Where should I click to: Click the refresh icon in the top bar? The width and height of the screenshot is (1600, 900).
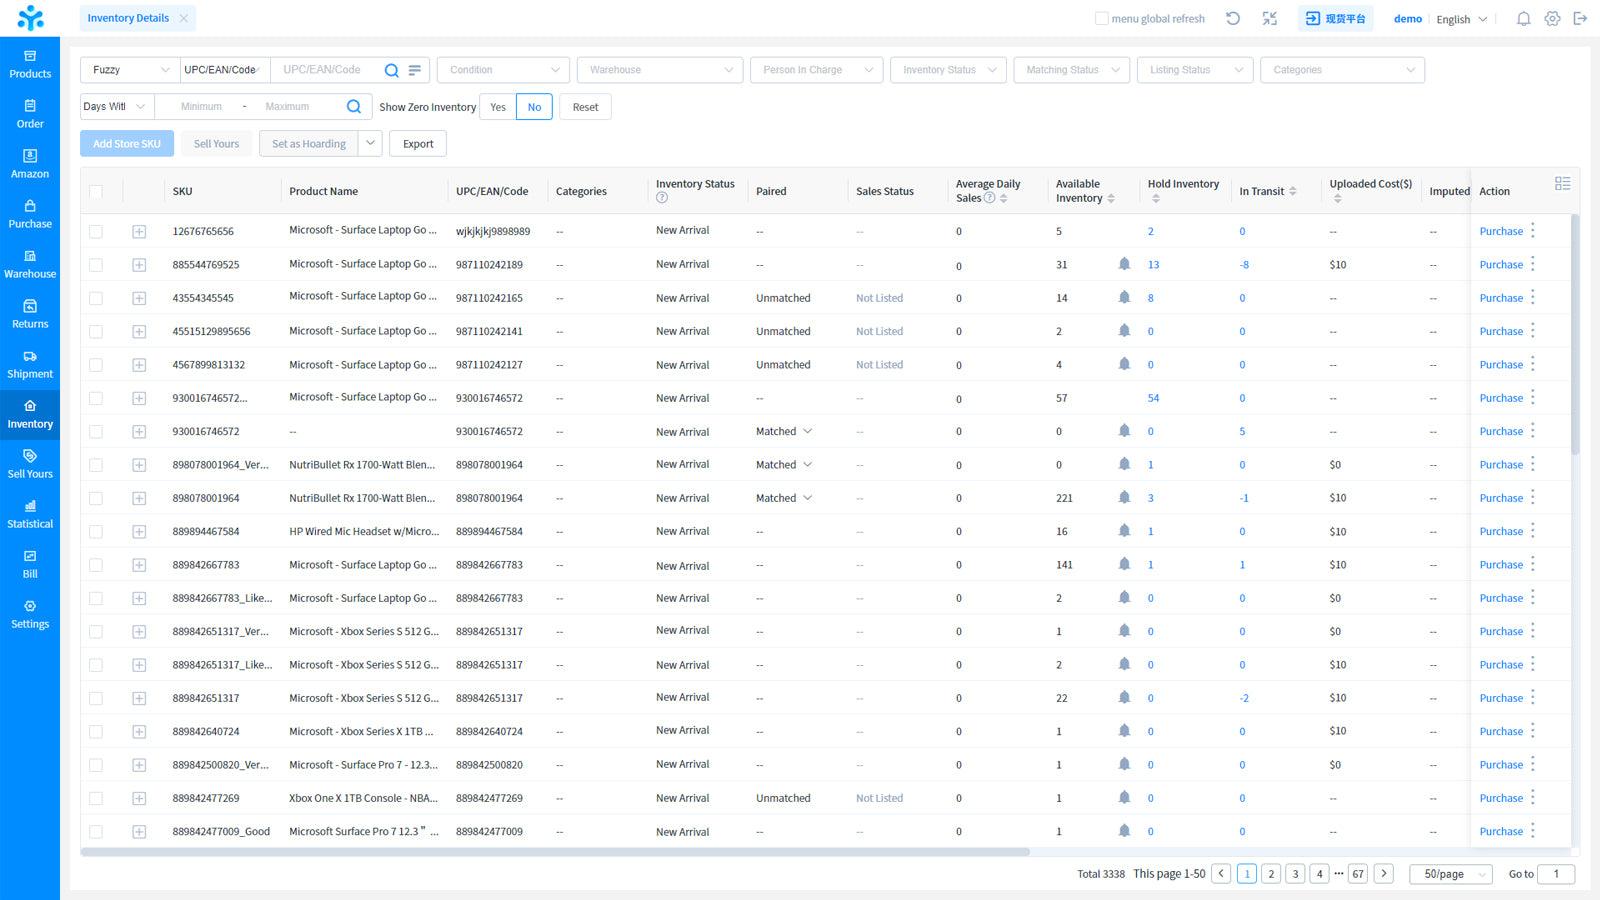coord(1233,19)
